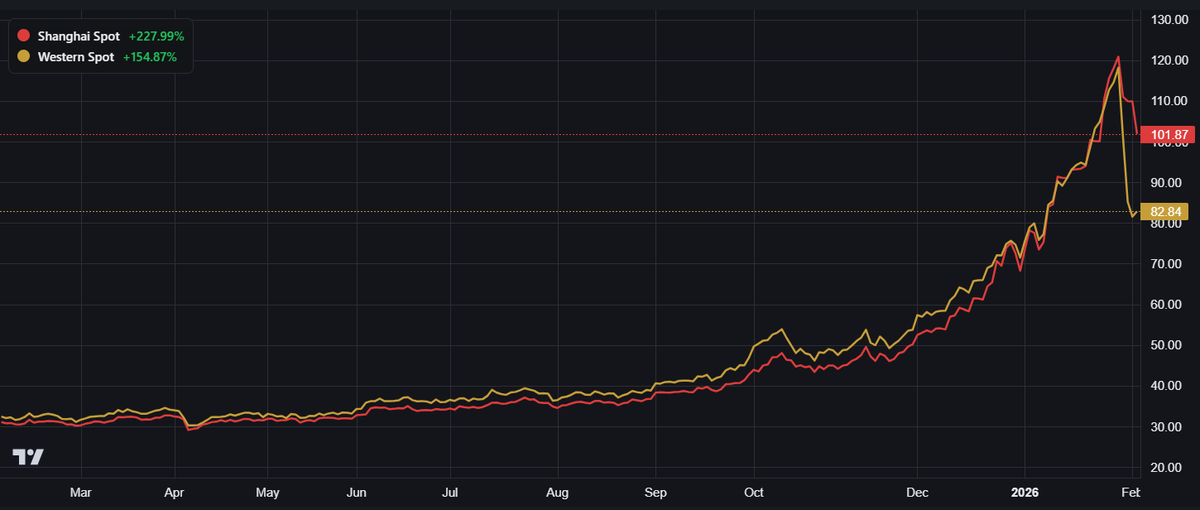The width and height of the screenshot is (1200, 510).
Task: Click the 110.00 price axis label
Action: point(1168,101)
